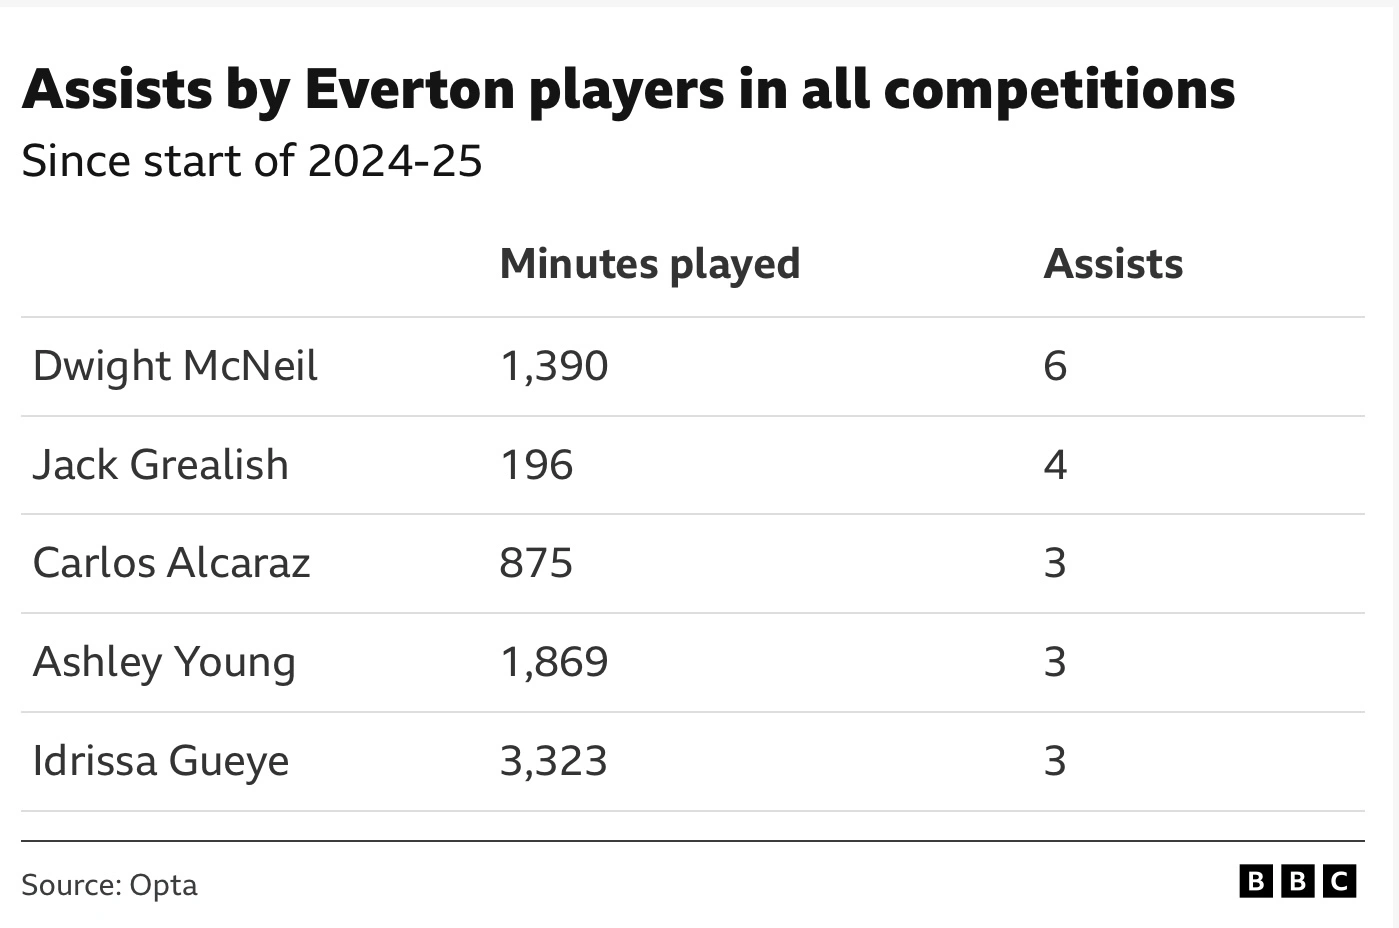Click the BBC logo
Screen dimensions: 1399x928
(1297, 881)
